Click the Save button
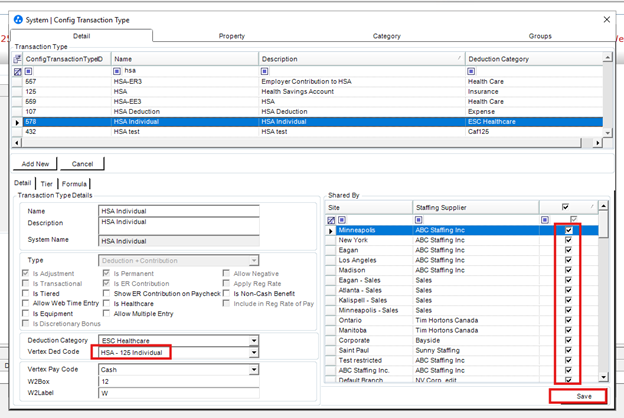The height and width of the screenshot is (418, 624). (x=584, y=396)
